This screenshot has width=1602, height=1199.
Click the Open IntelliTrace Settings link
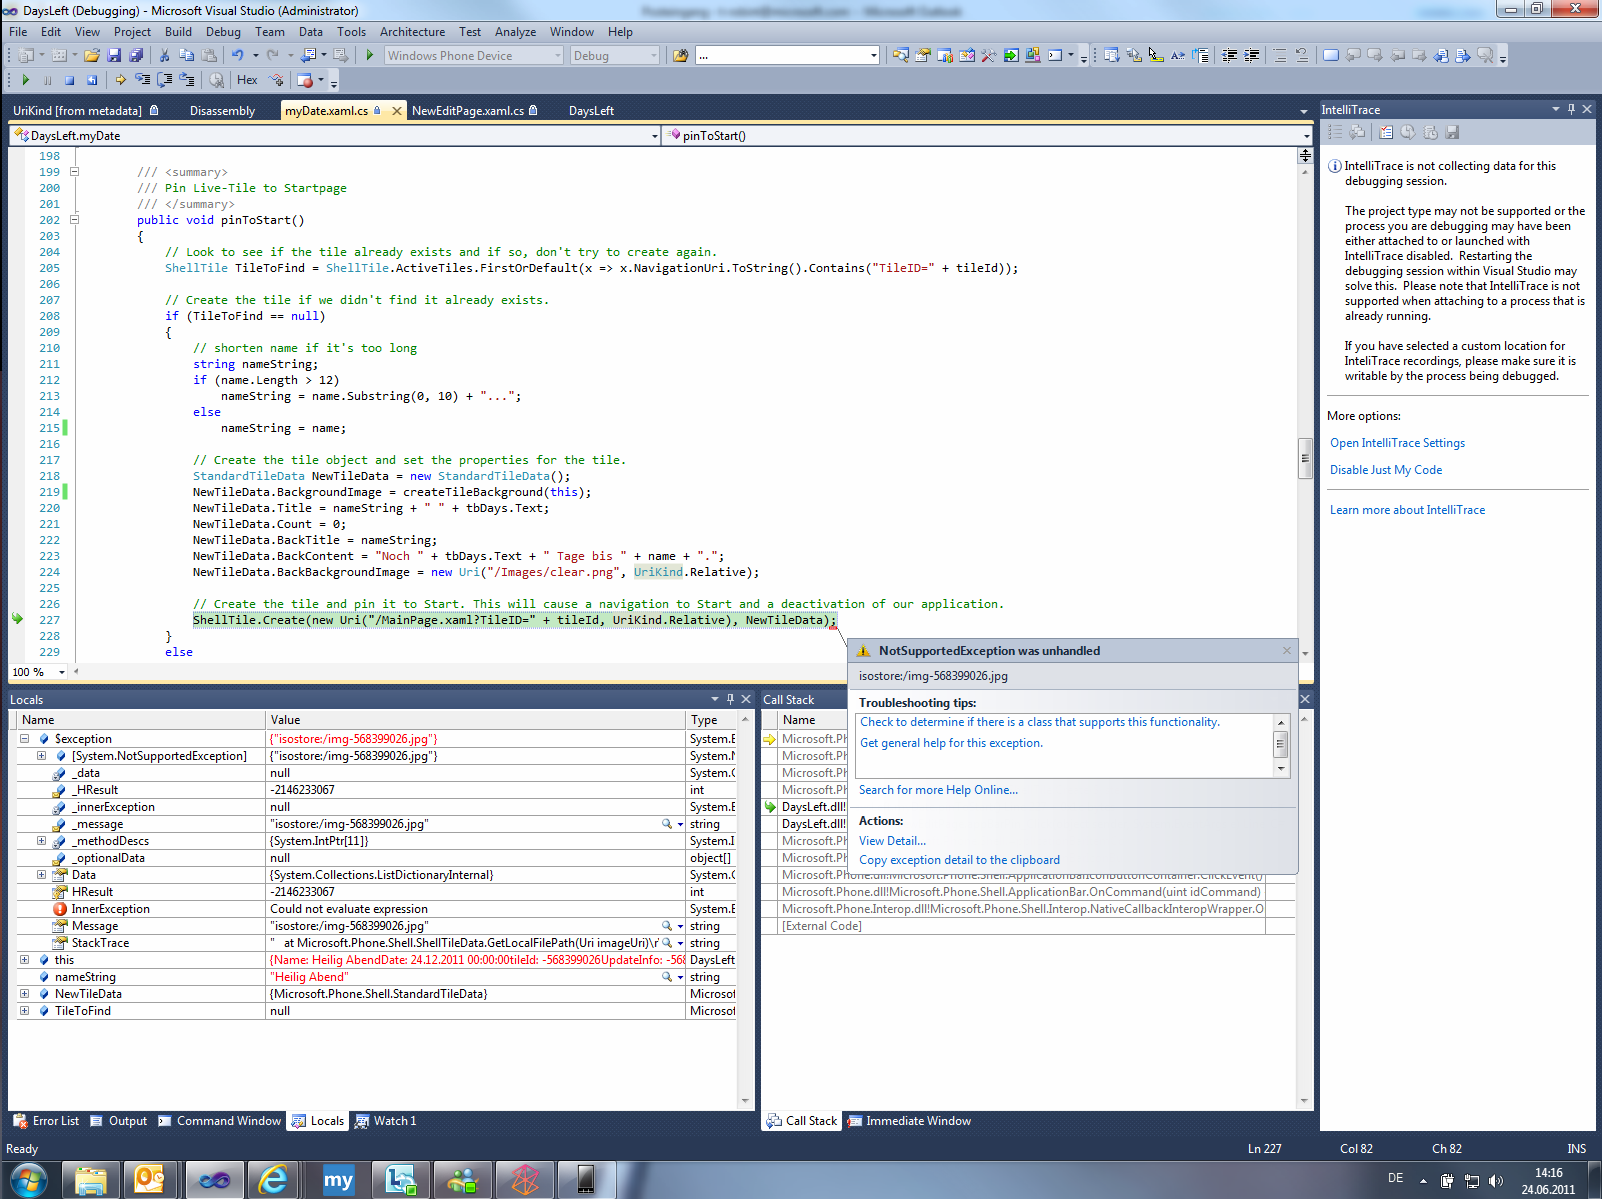click(x=1397, y=443)
